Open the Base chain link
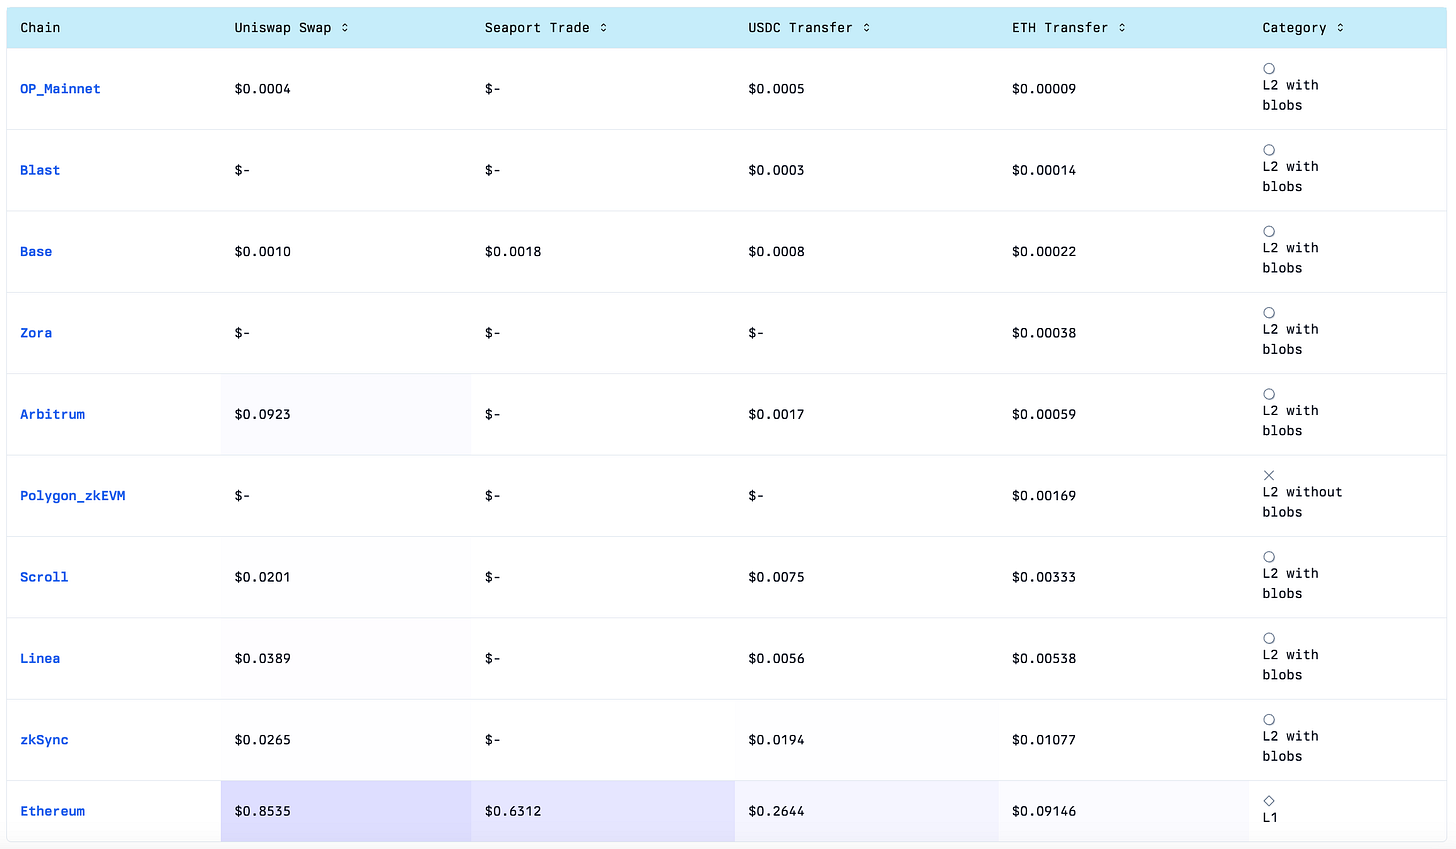The image size is (1456, 849). point(36,251)
